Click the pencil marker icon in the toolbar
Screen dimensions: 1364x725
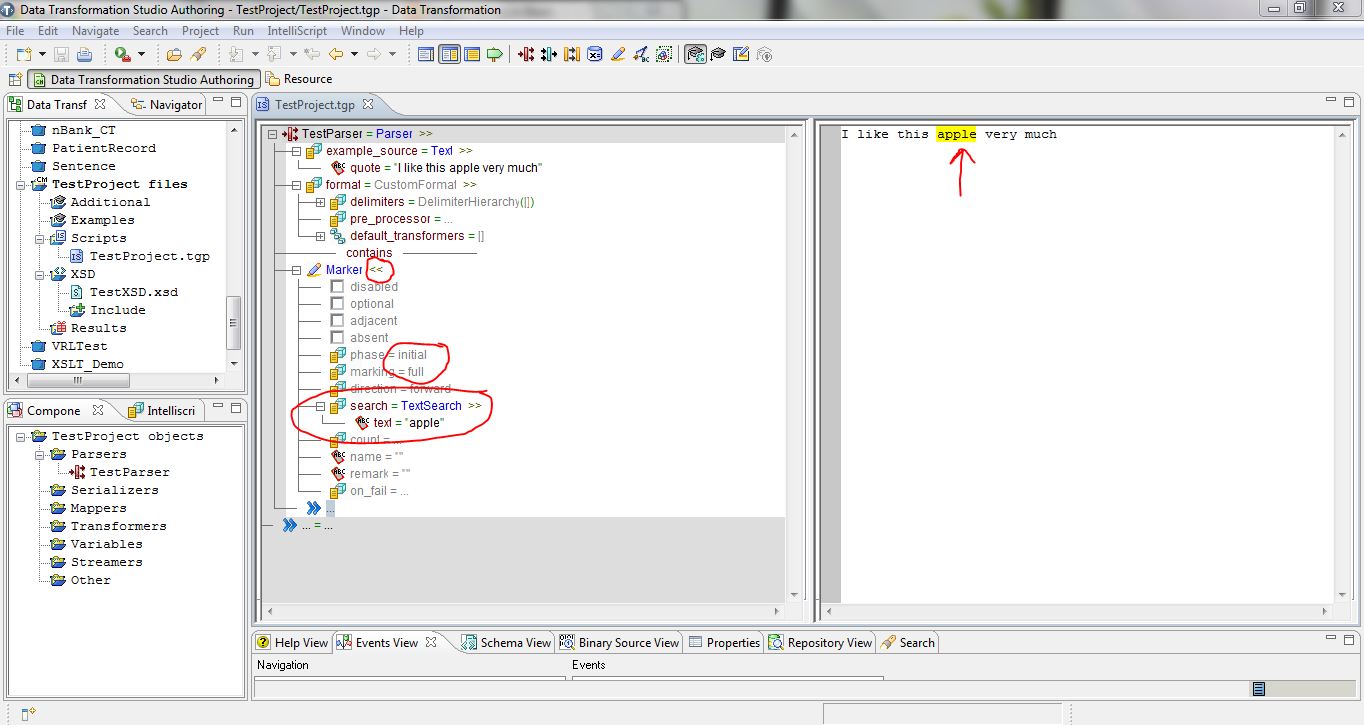(618, 54)
